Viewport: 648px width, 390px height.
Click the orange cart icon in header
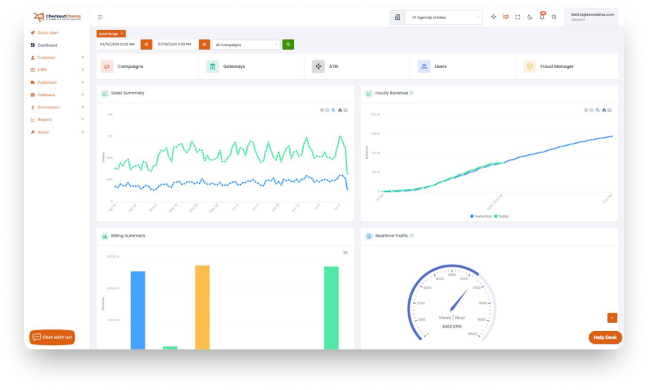(505, 17)
